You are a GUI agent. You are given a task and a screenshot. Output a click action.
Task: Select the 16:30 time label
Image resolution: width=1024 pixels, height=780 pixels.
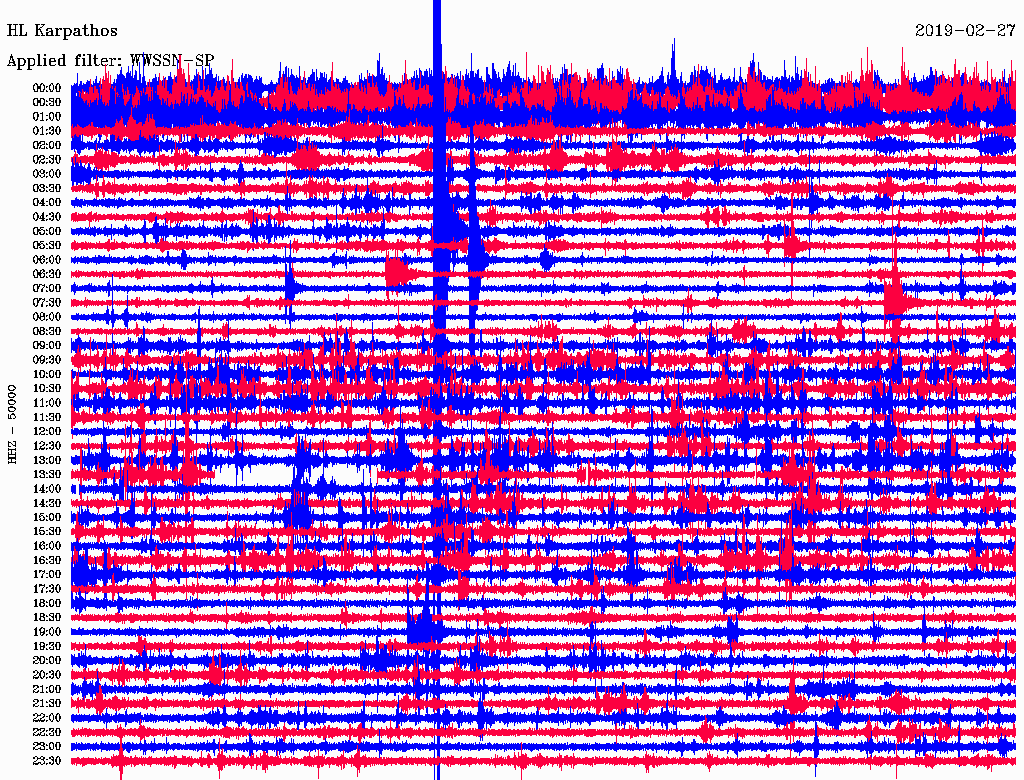pos(47,560)
